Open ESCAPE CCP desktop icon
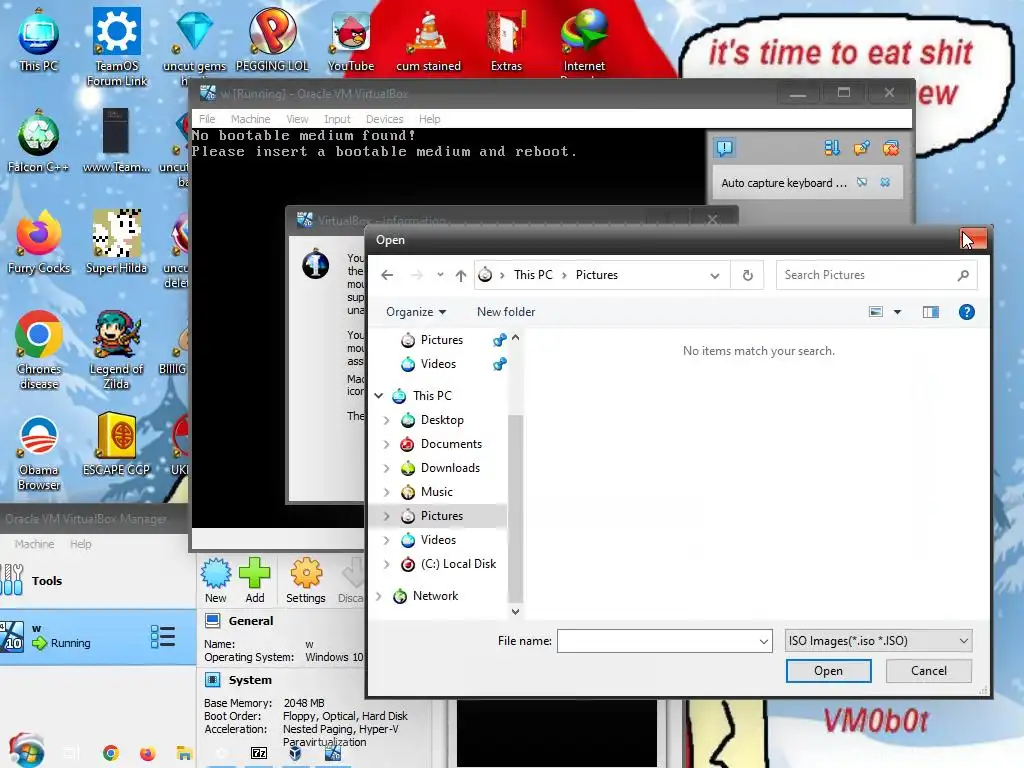This screenshot has width=1024, height=768. (x=116, y=445)
